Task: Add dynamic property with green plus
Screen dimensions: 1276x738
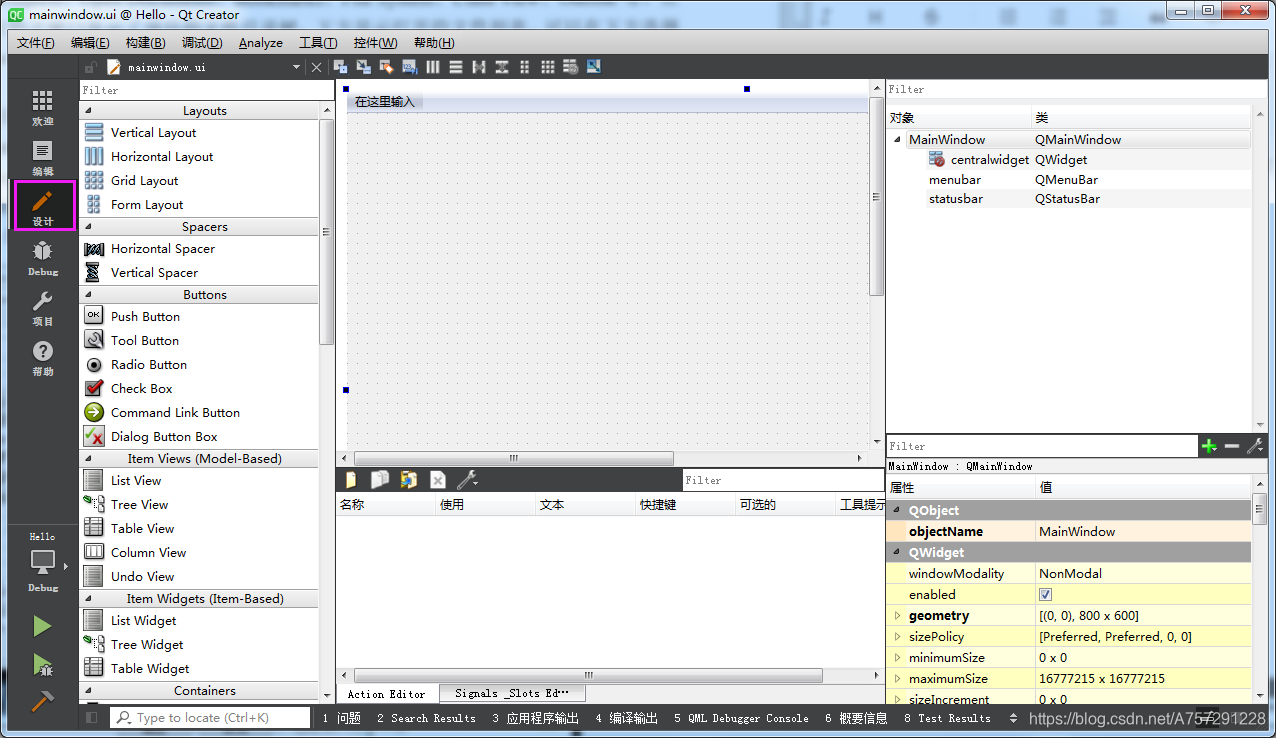Action: click(1209, 446)
